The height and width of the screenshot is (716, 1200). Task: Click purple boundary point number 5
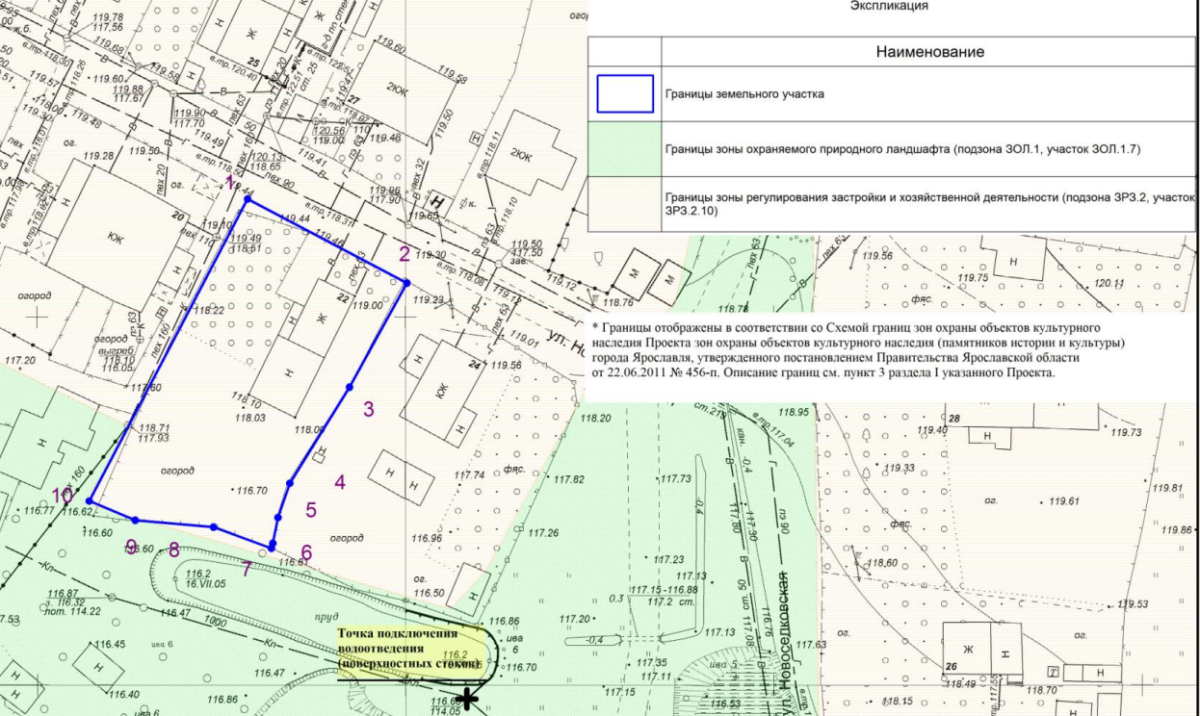coord(311,510)
